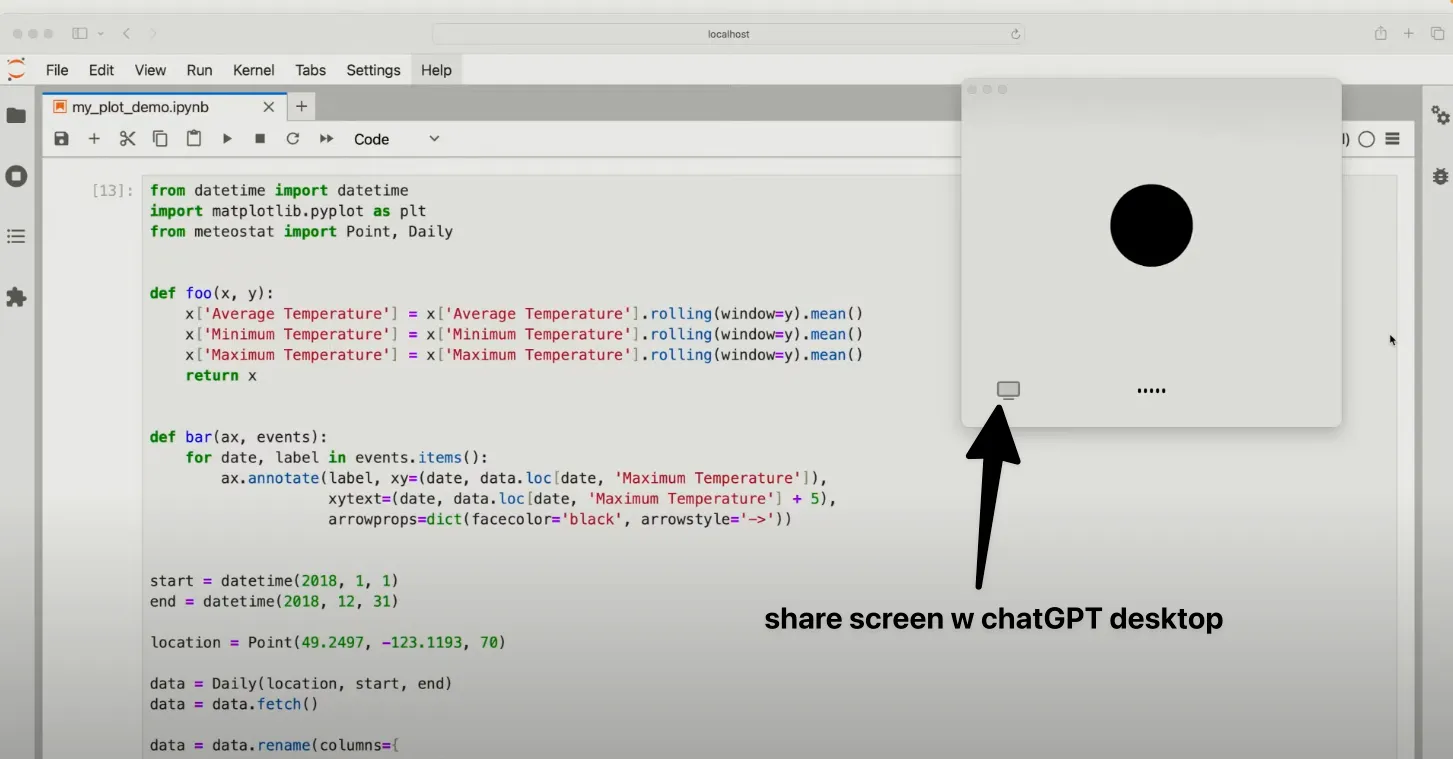The height and width of the screenshot is (759, 1453).
Task: Open the extension manager puzzle icon
Action: tap(16, 297)
